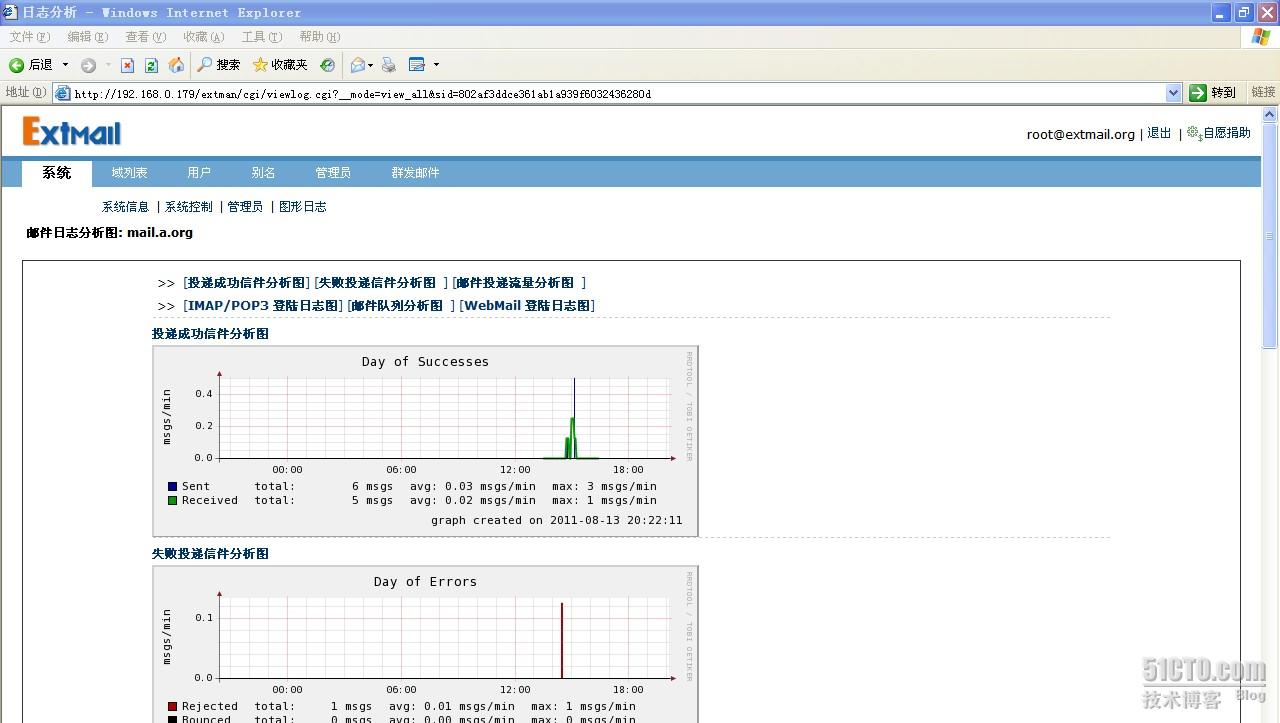The image size is (1280, 723).
Task: Switch to the 群发邮件 tab
Action: point(415,173)
